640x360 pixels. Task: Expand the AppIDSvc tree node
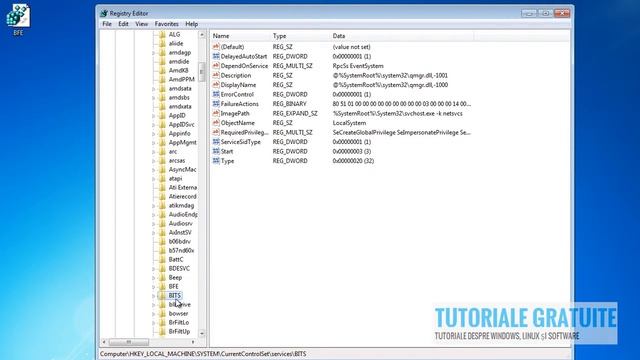[x=154, y=124]
